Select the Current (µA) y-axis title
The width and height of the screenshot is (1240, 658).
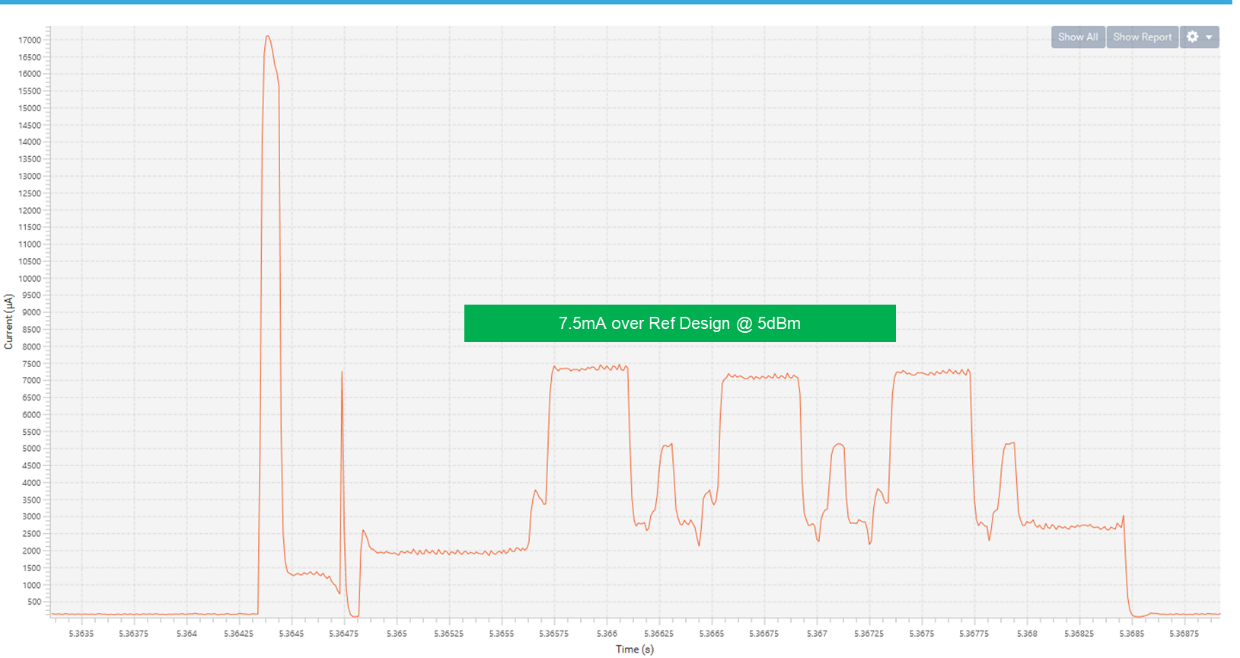pos(9,321)
